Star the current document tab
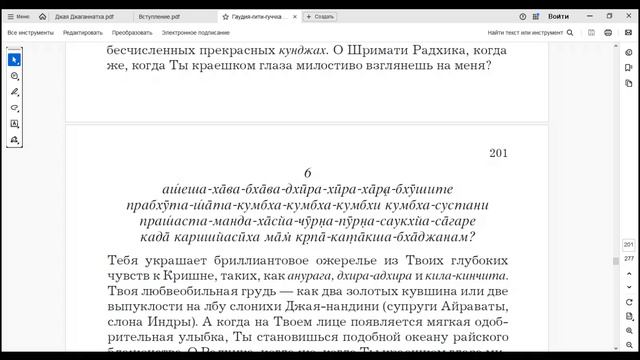 click(x=225, y=17)
